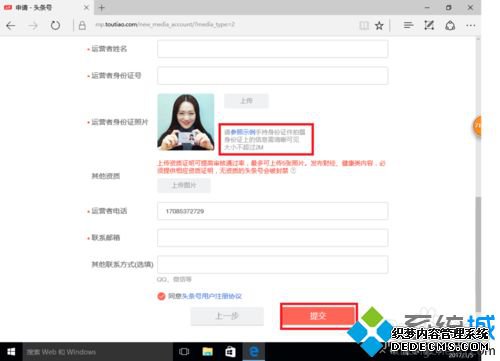This screenshot has height=361, width=500.
Task: Make a web note
Action: tap(429, 25)
